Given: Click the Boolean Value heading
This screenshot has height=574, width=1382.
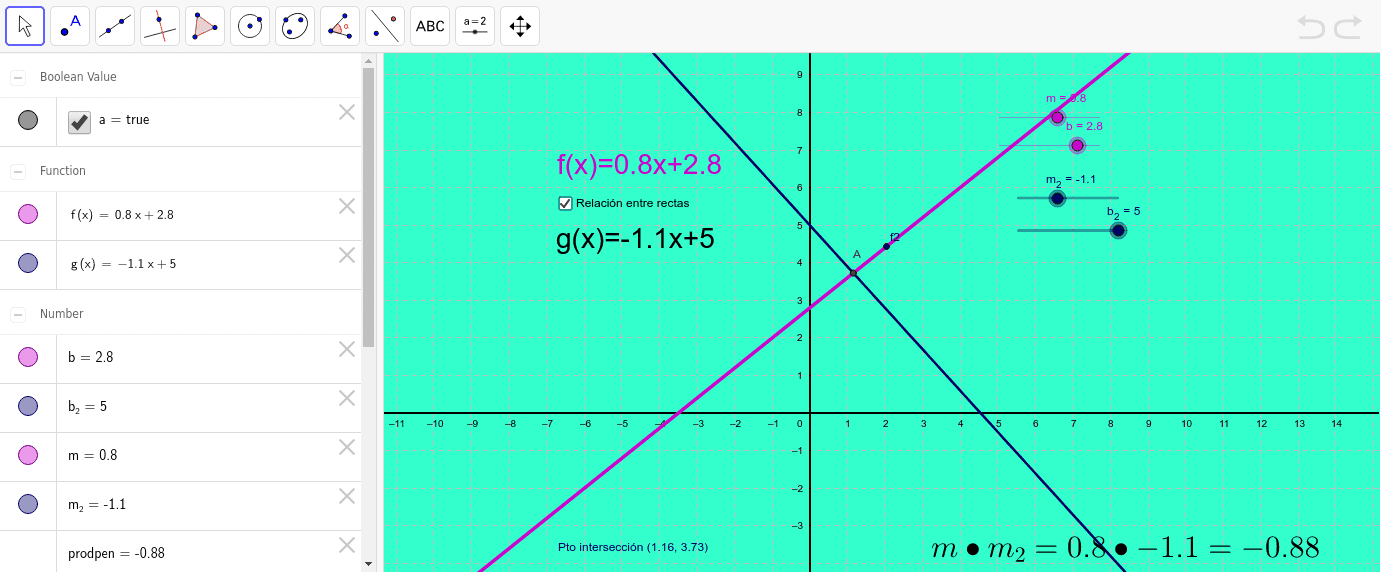Looking at the screenshot, I should coord(78,77).
